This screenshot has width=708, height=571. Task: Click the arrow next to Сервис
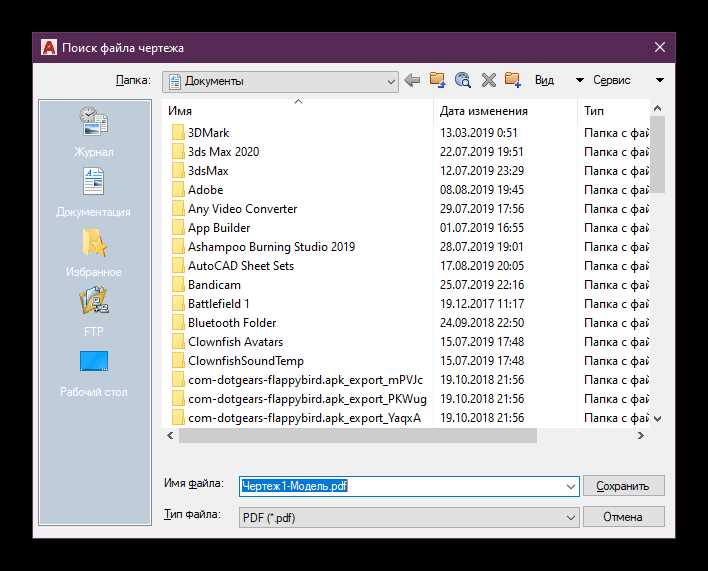click(660, 80)
